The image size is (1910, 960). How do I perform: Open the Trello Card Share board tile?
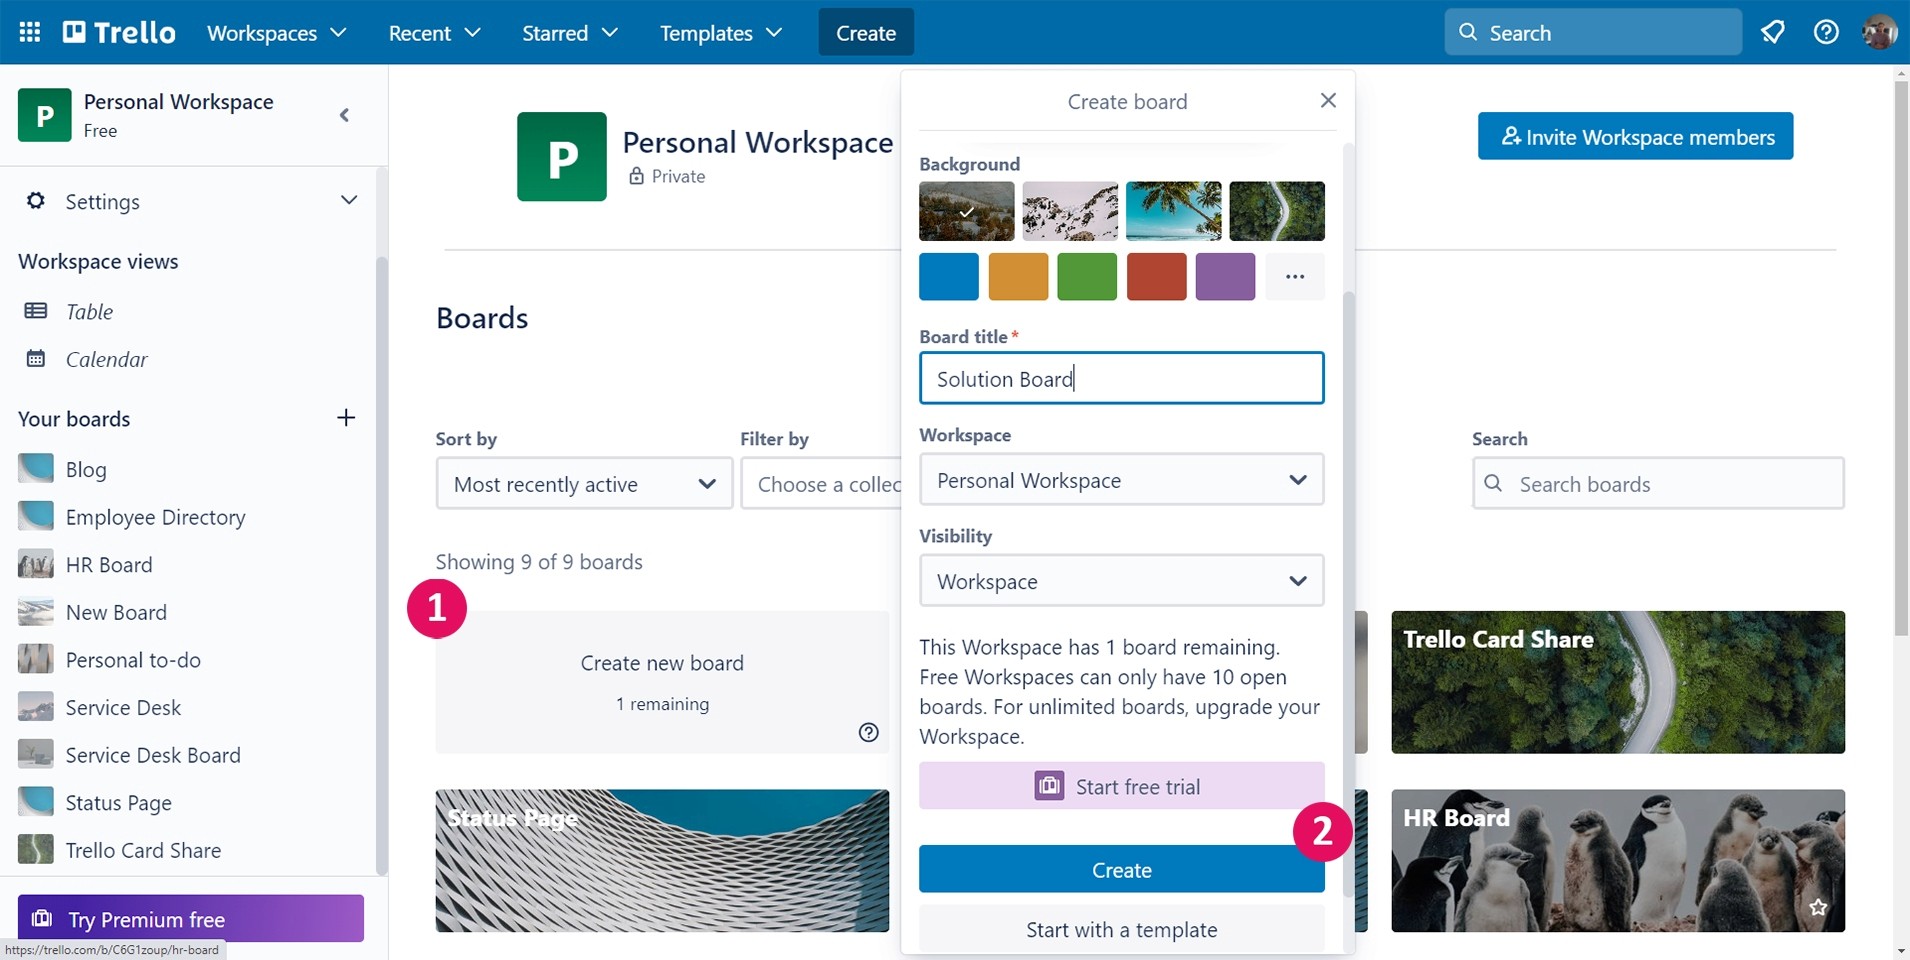click(1618, 682)
